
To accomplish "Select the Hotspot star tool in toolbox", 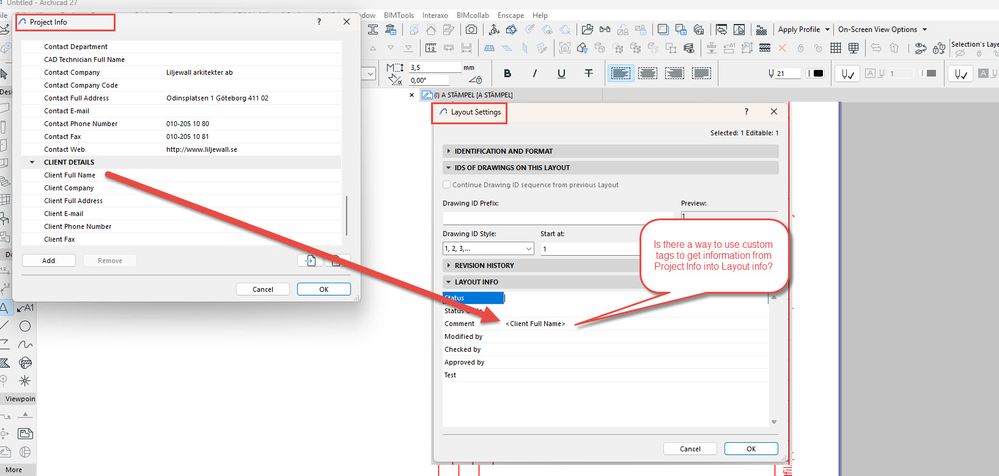I will tap(25, 381).
